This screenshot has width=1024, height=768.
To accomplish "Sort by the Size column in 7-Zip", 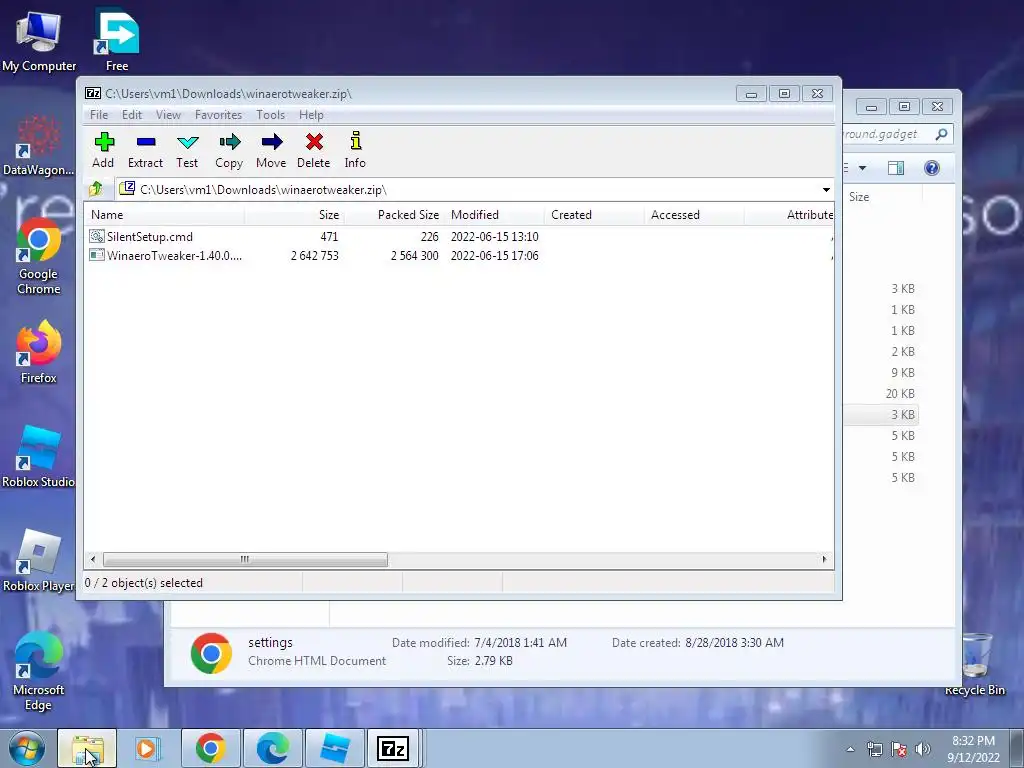I will click(294, 215).
